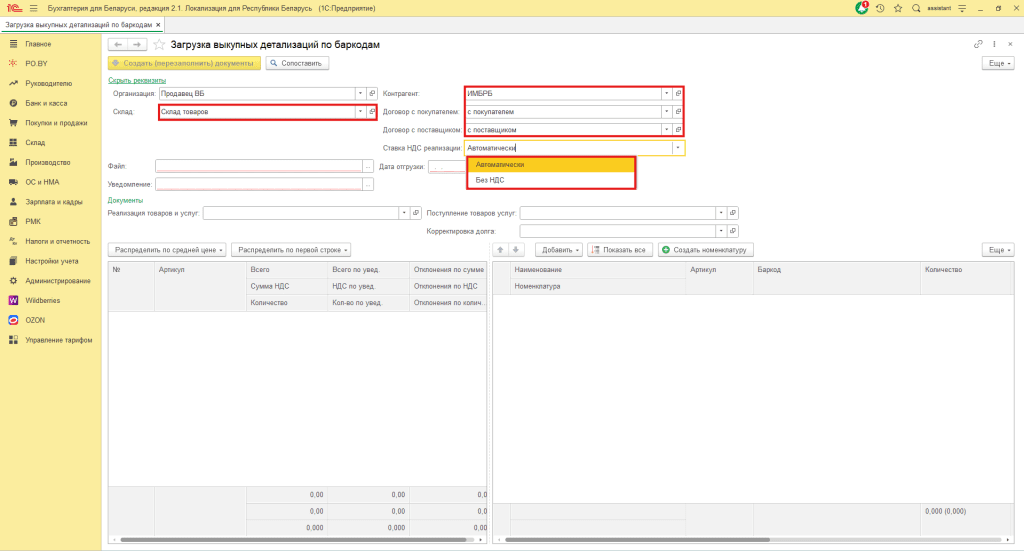Open the Организация dropdown list

click(360, 93)
